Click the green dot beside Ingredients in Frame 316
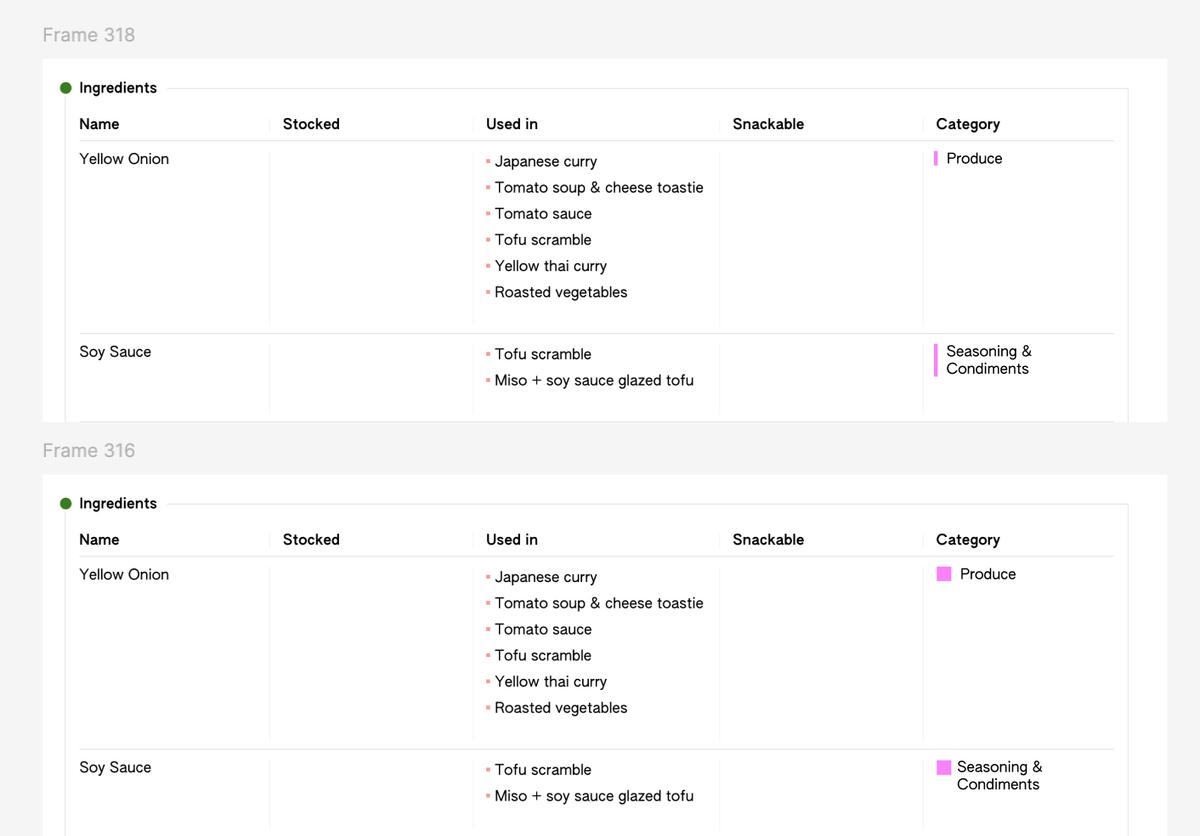Viewport: 1200px width, 836px height. [x=66, y=504]
